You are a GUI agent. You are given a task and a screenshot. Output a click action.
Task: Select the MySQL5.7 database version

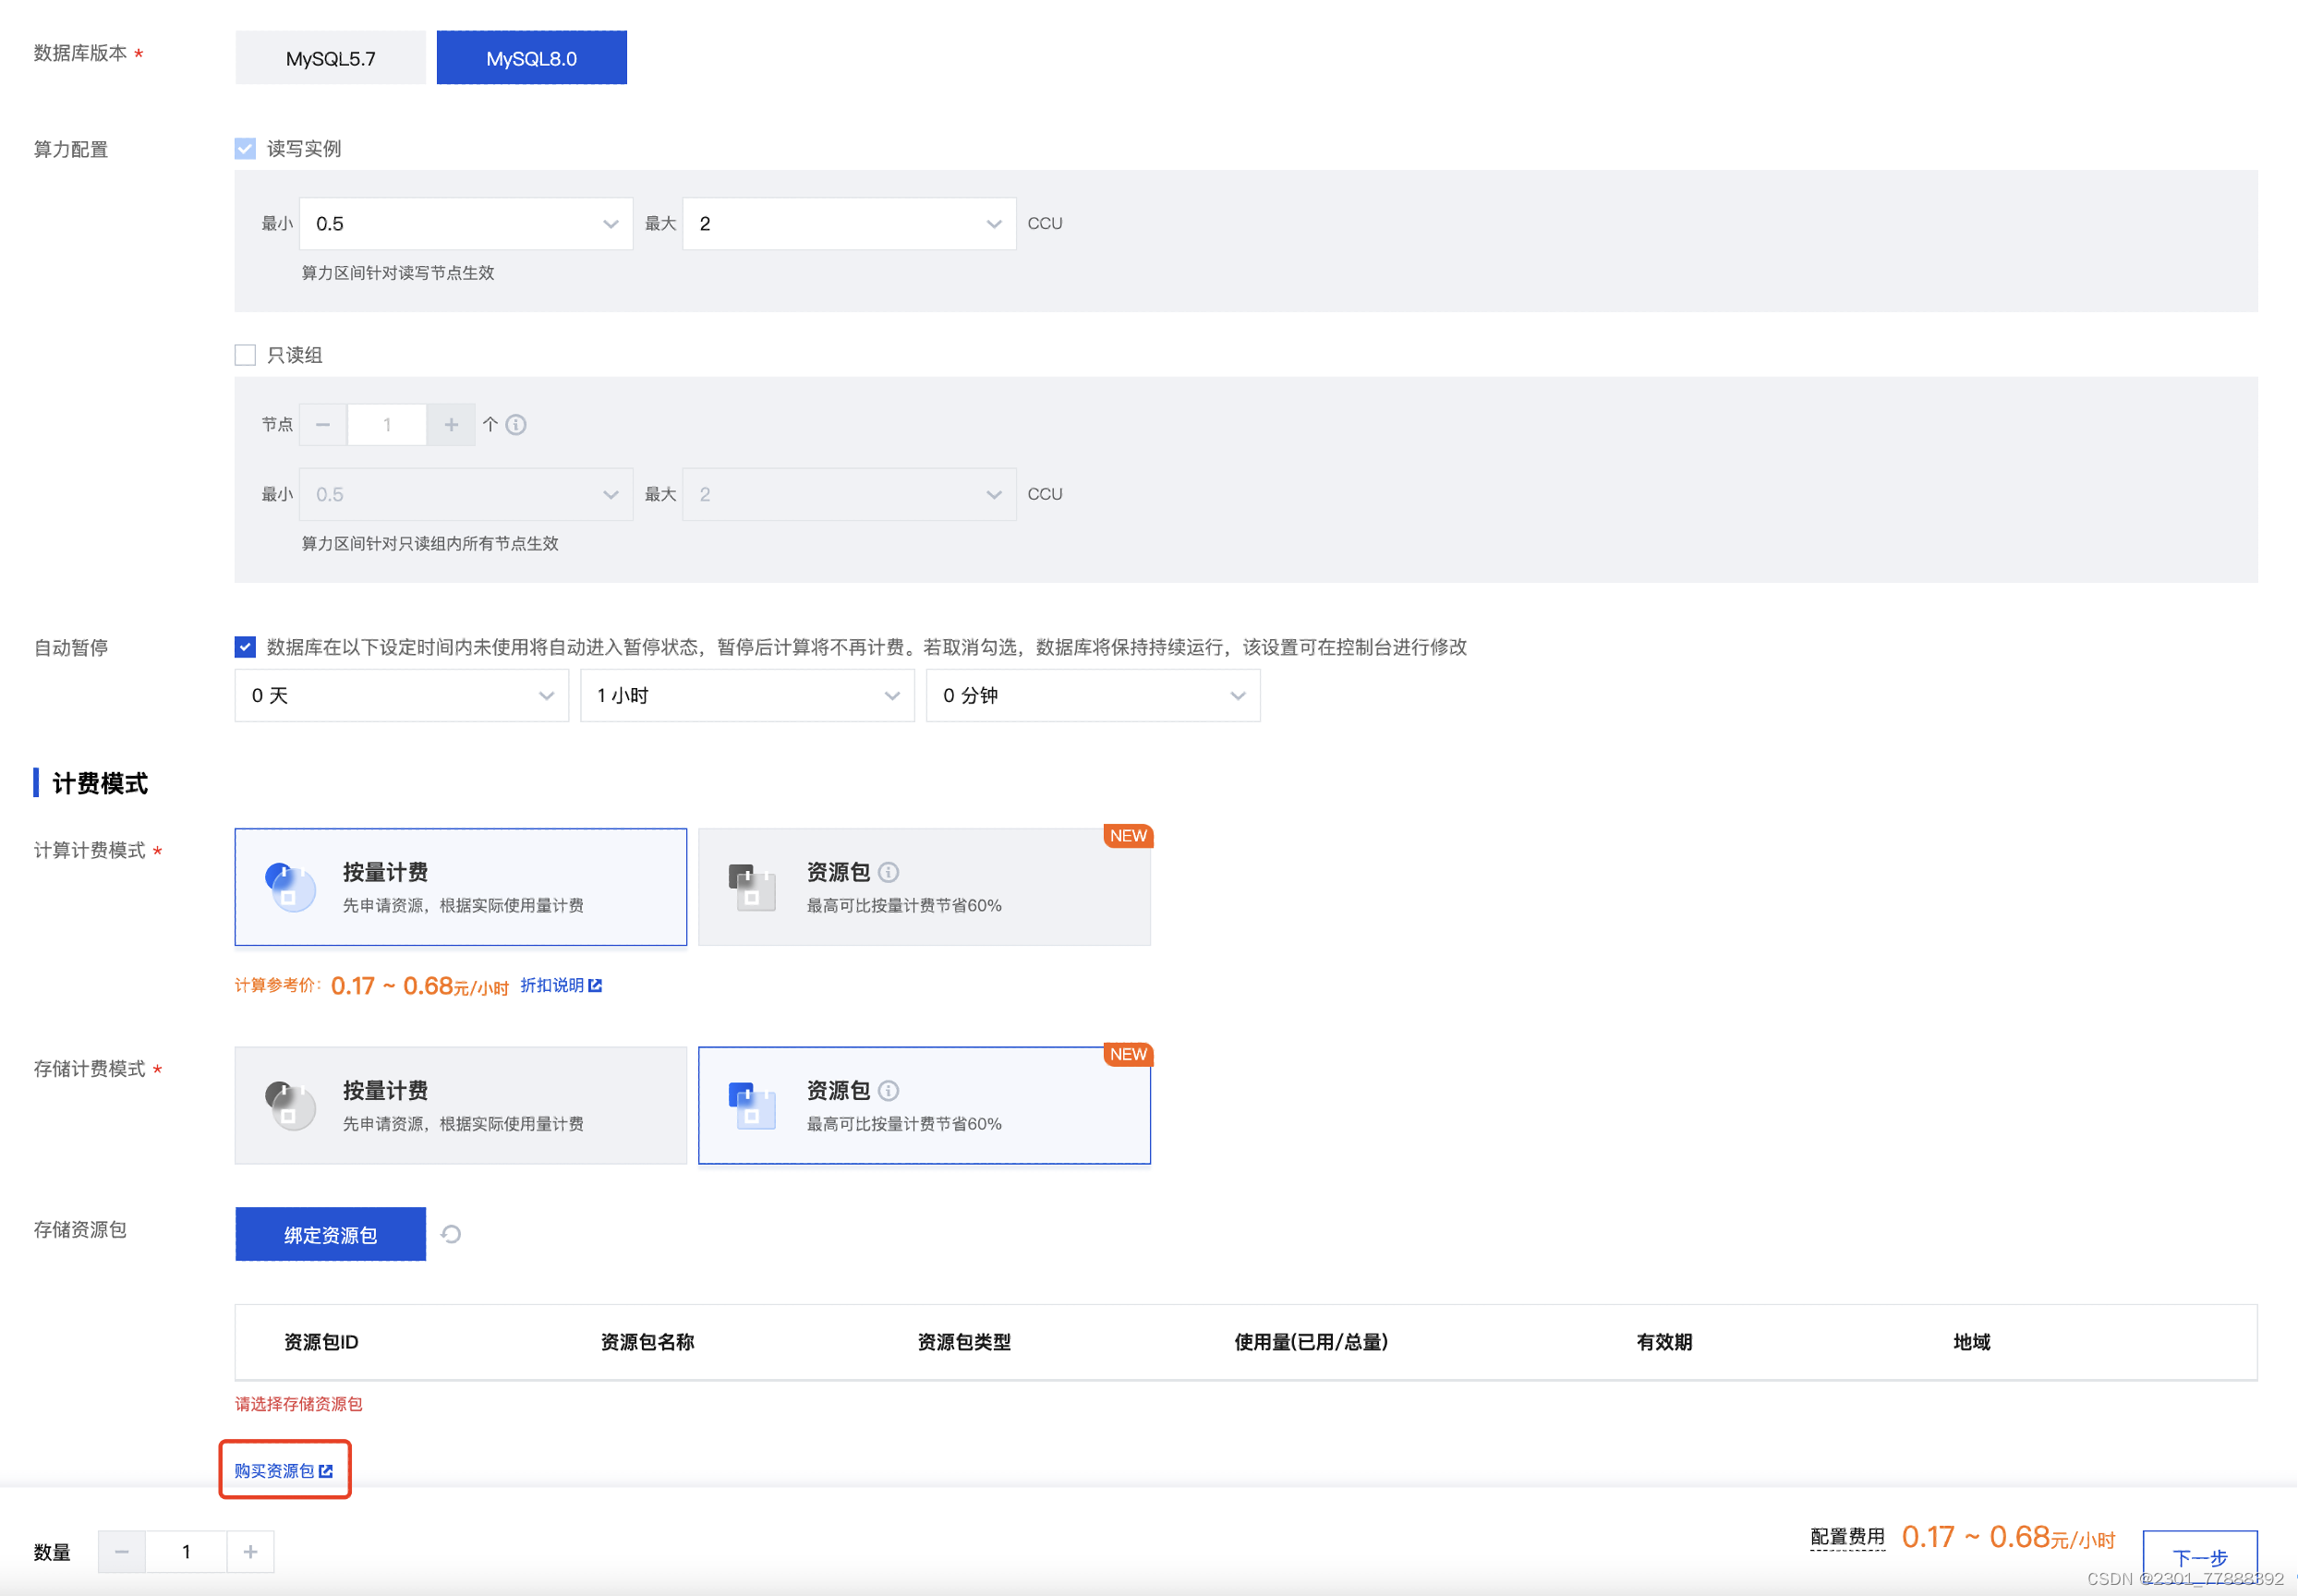point(330,58)
